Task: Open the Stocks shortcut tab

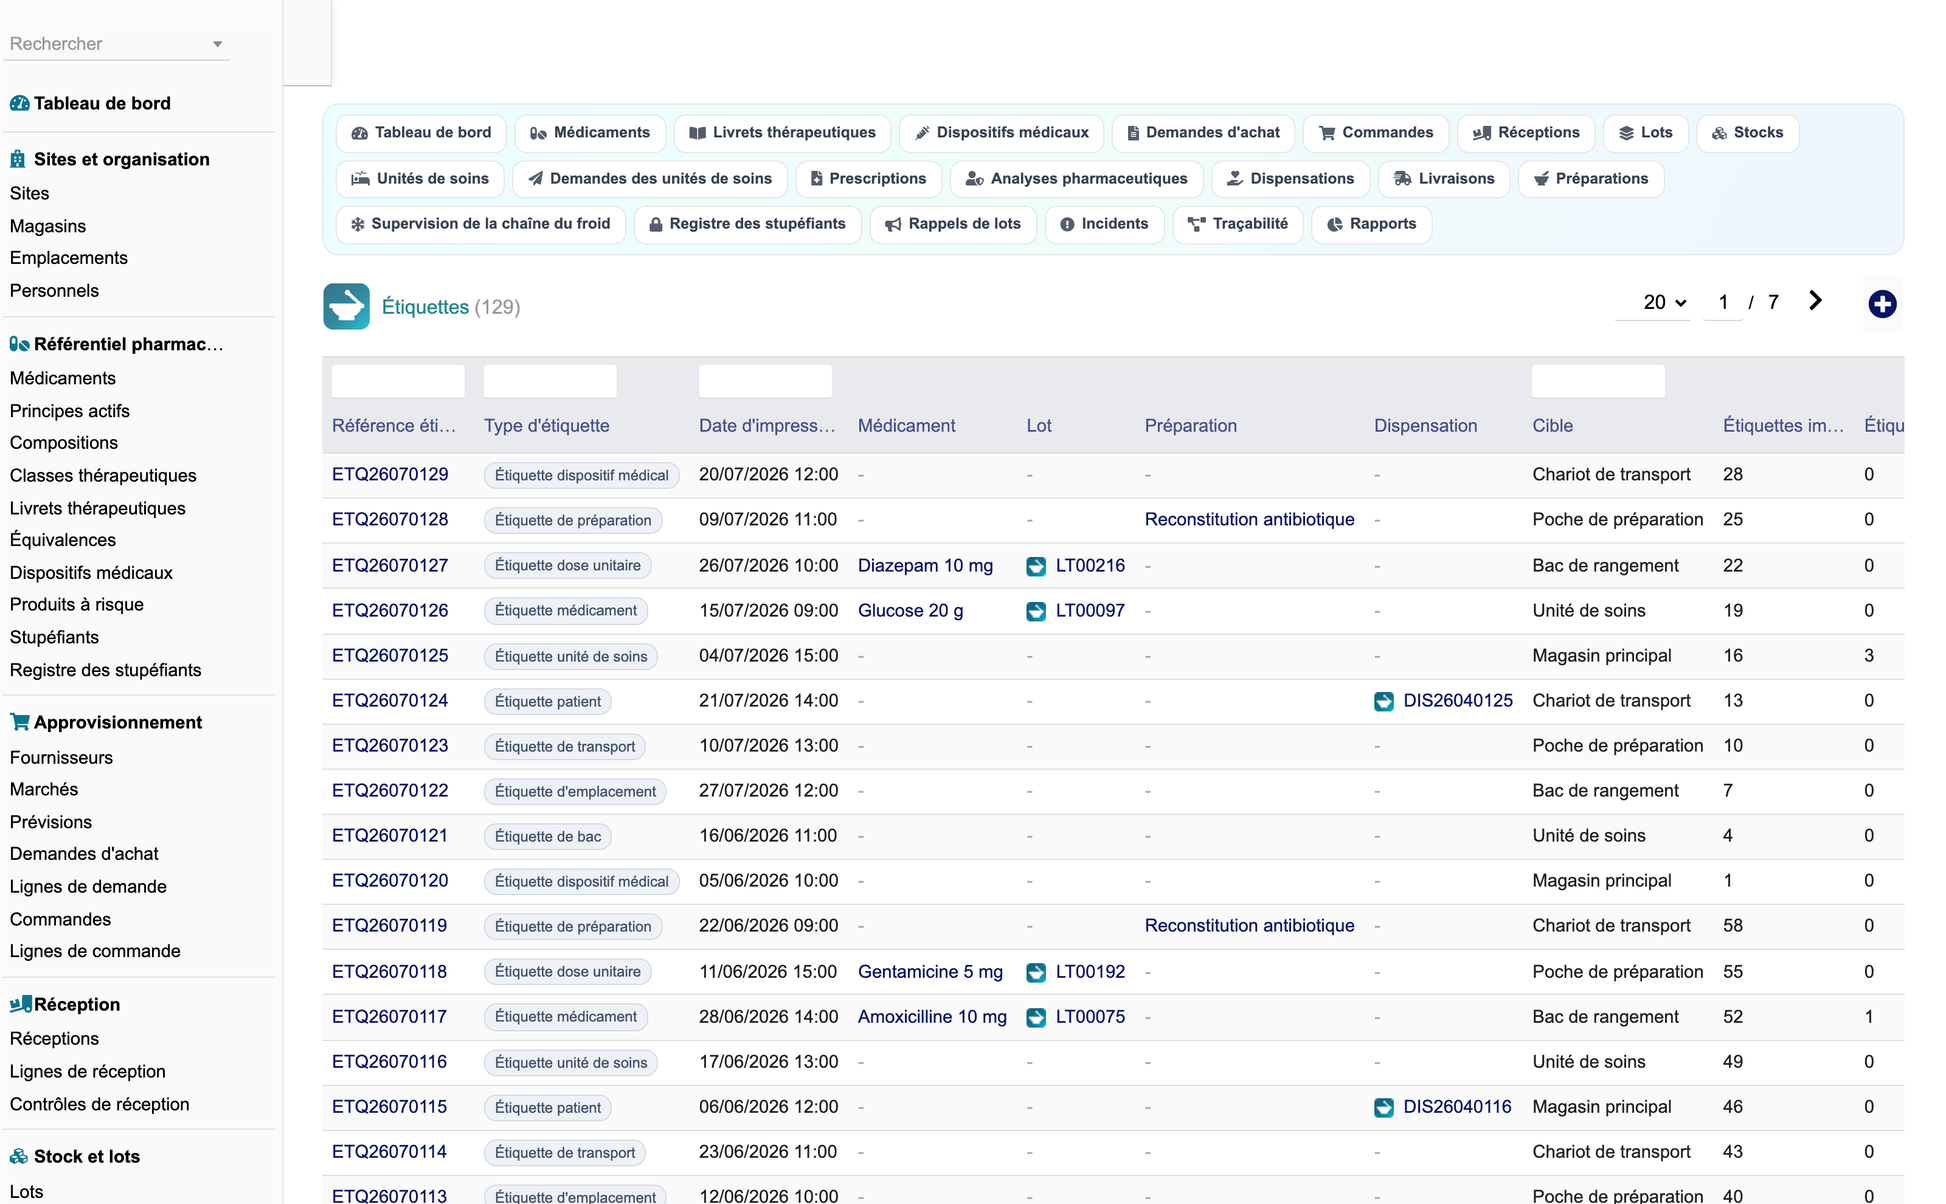Action: click(x=1748, y=133)
